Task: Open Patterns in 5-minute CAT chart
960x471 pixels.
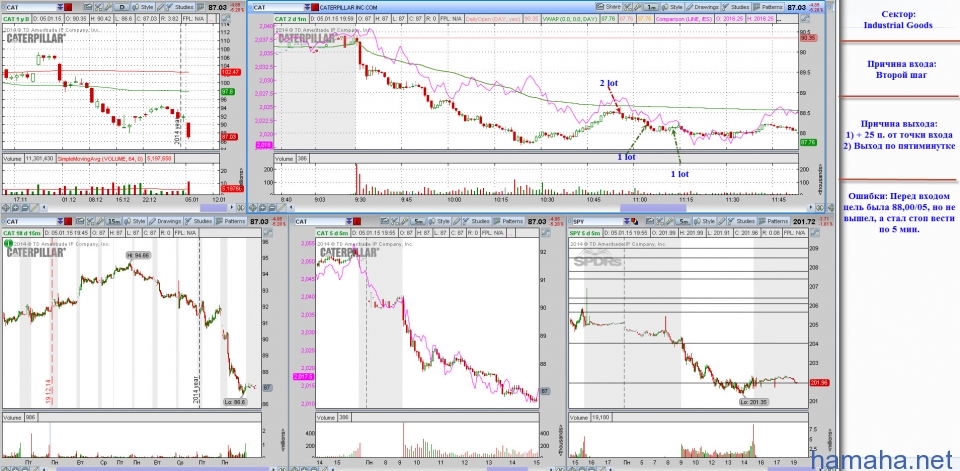Action: coord(508,221)
